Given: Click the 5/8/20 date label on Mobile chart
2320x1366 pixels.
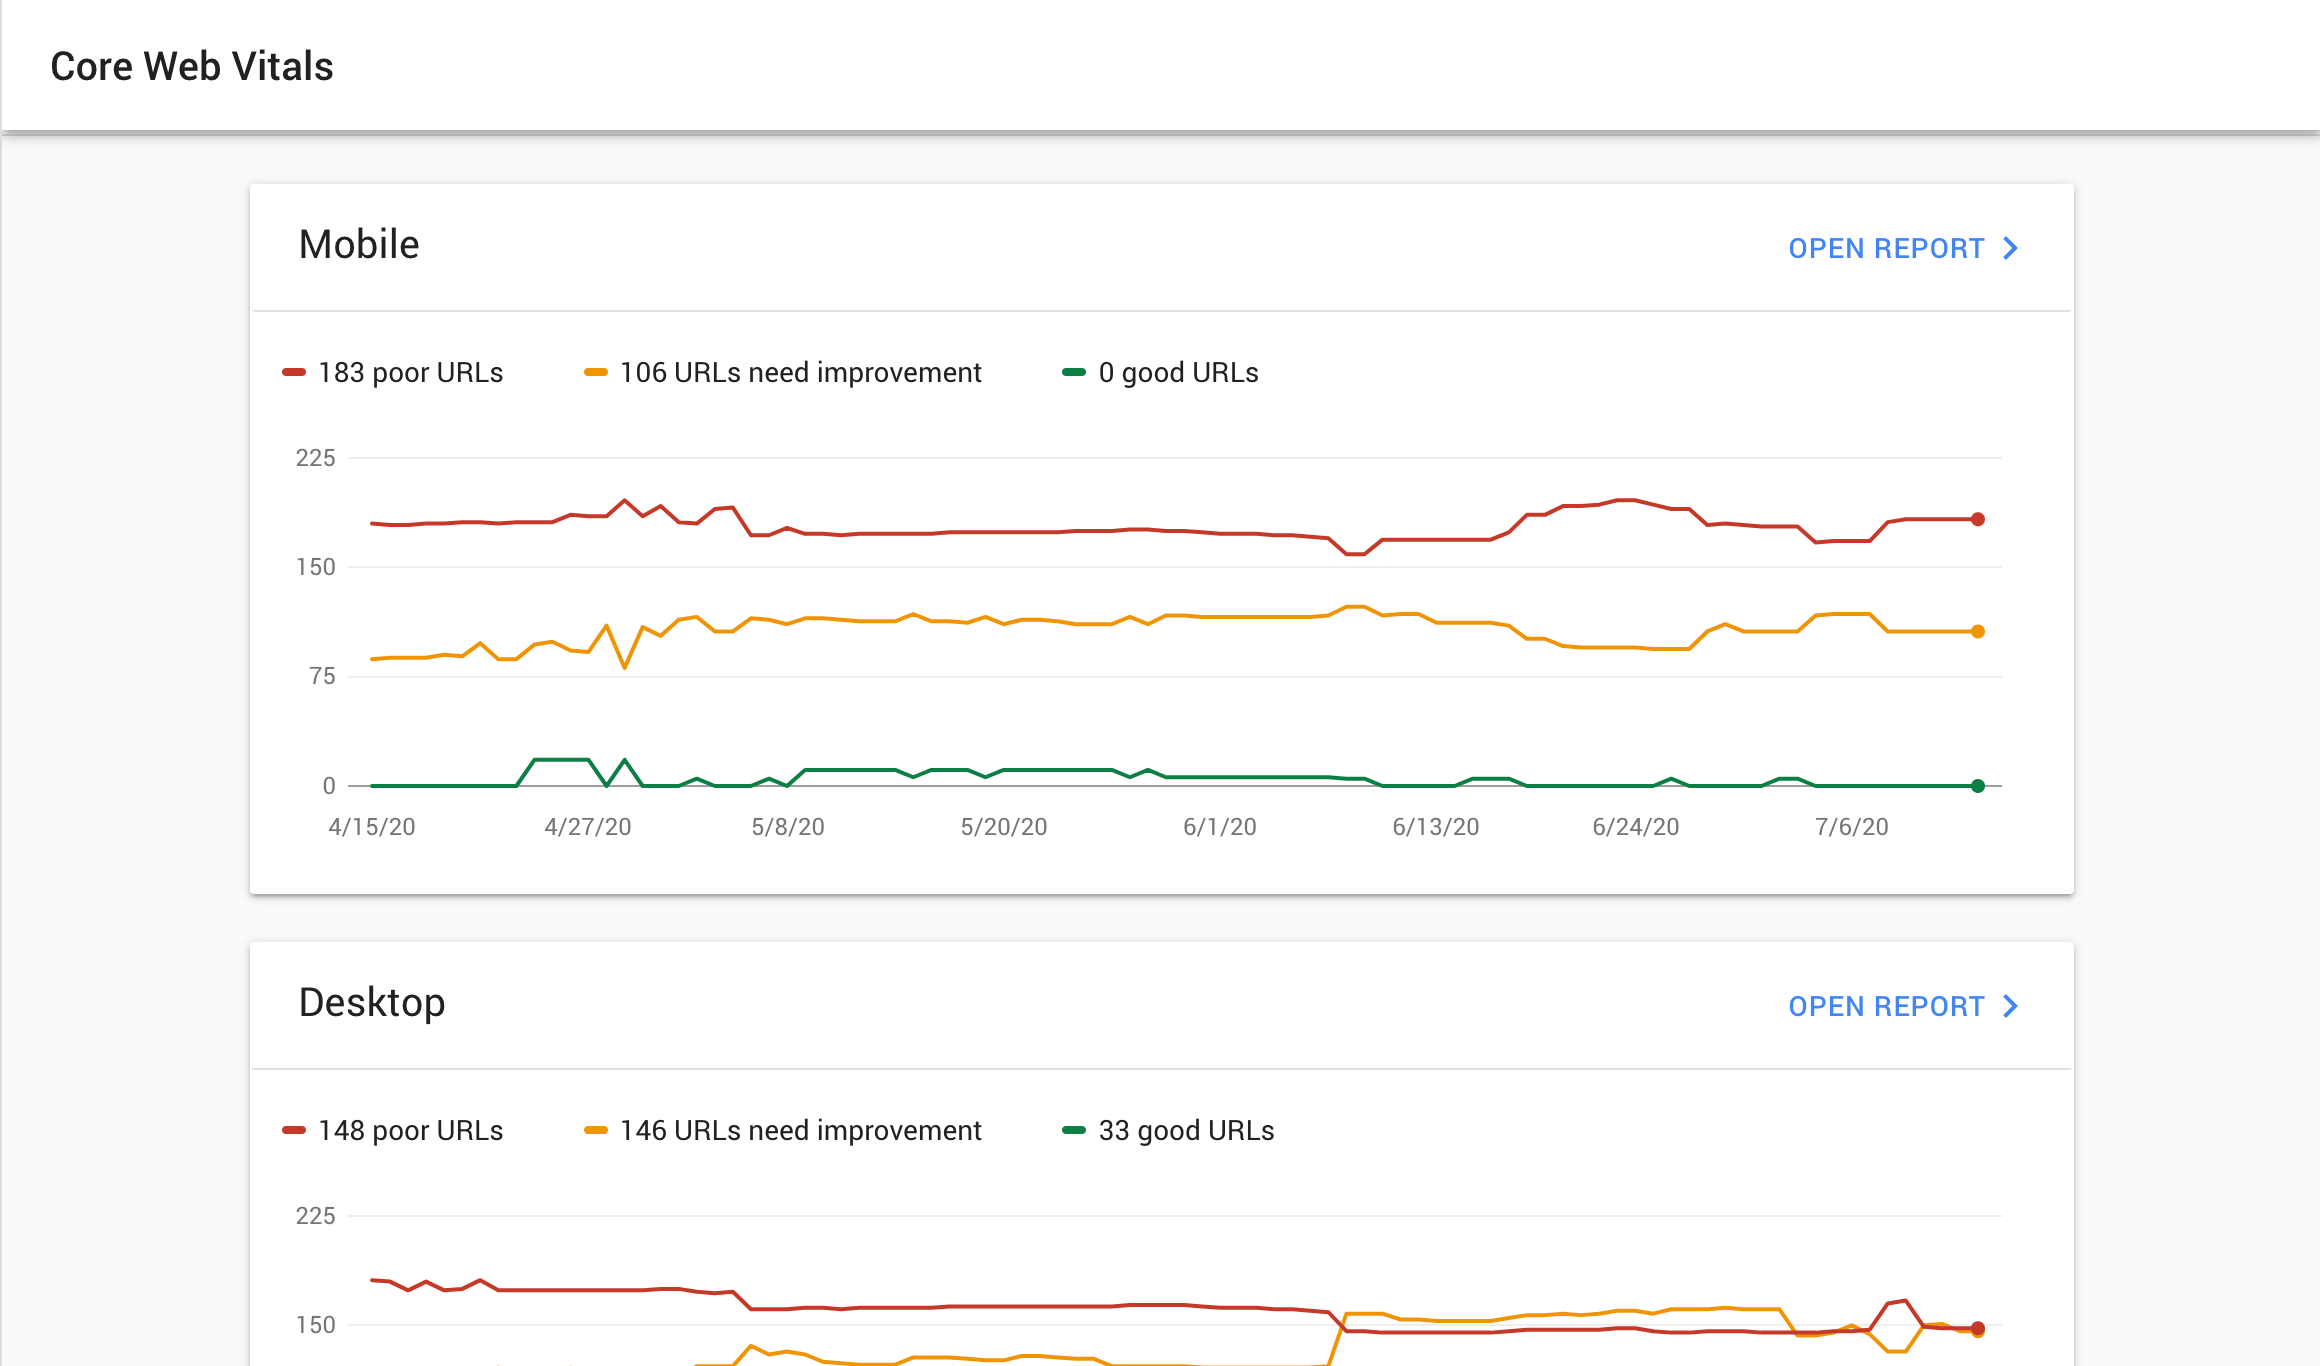Looking at the screenshot, I should click(788, 827).
